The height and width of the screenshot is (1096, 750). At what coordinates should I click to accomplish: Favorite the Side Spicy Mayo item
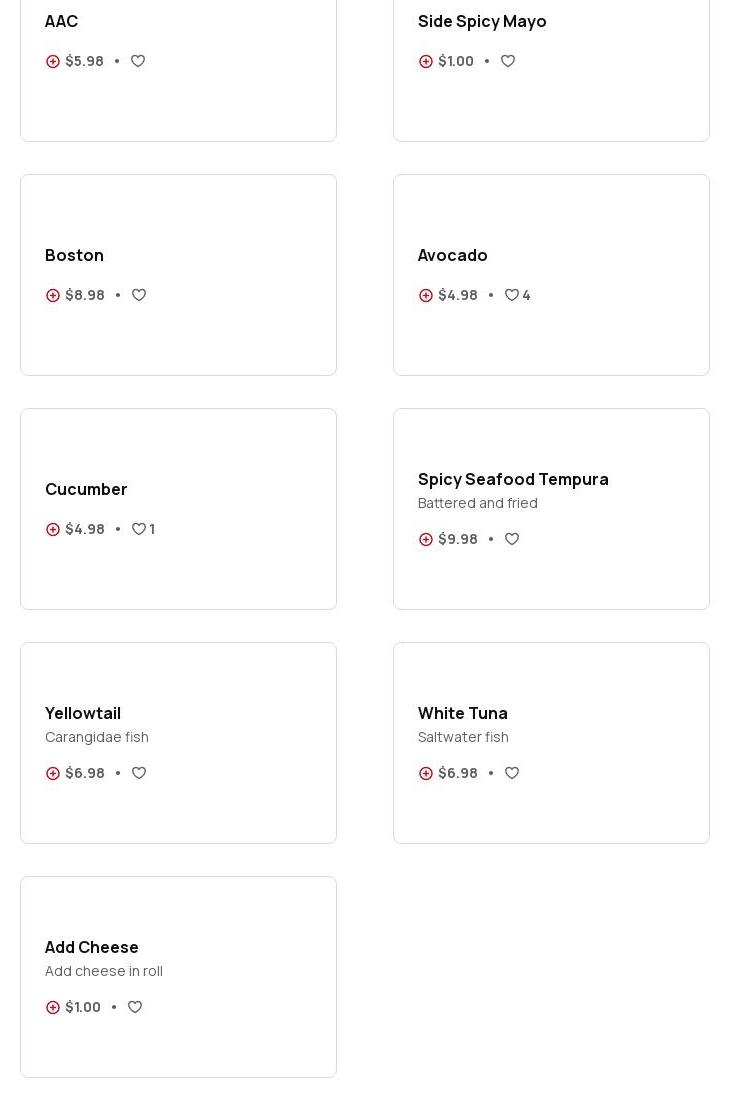508,61
